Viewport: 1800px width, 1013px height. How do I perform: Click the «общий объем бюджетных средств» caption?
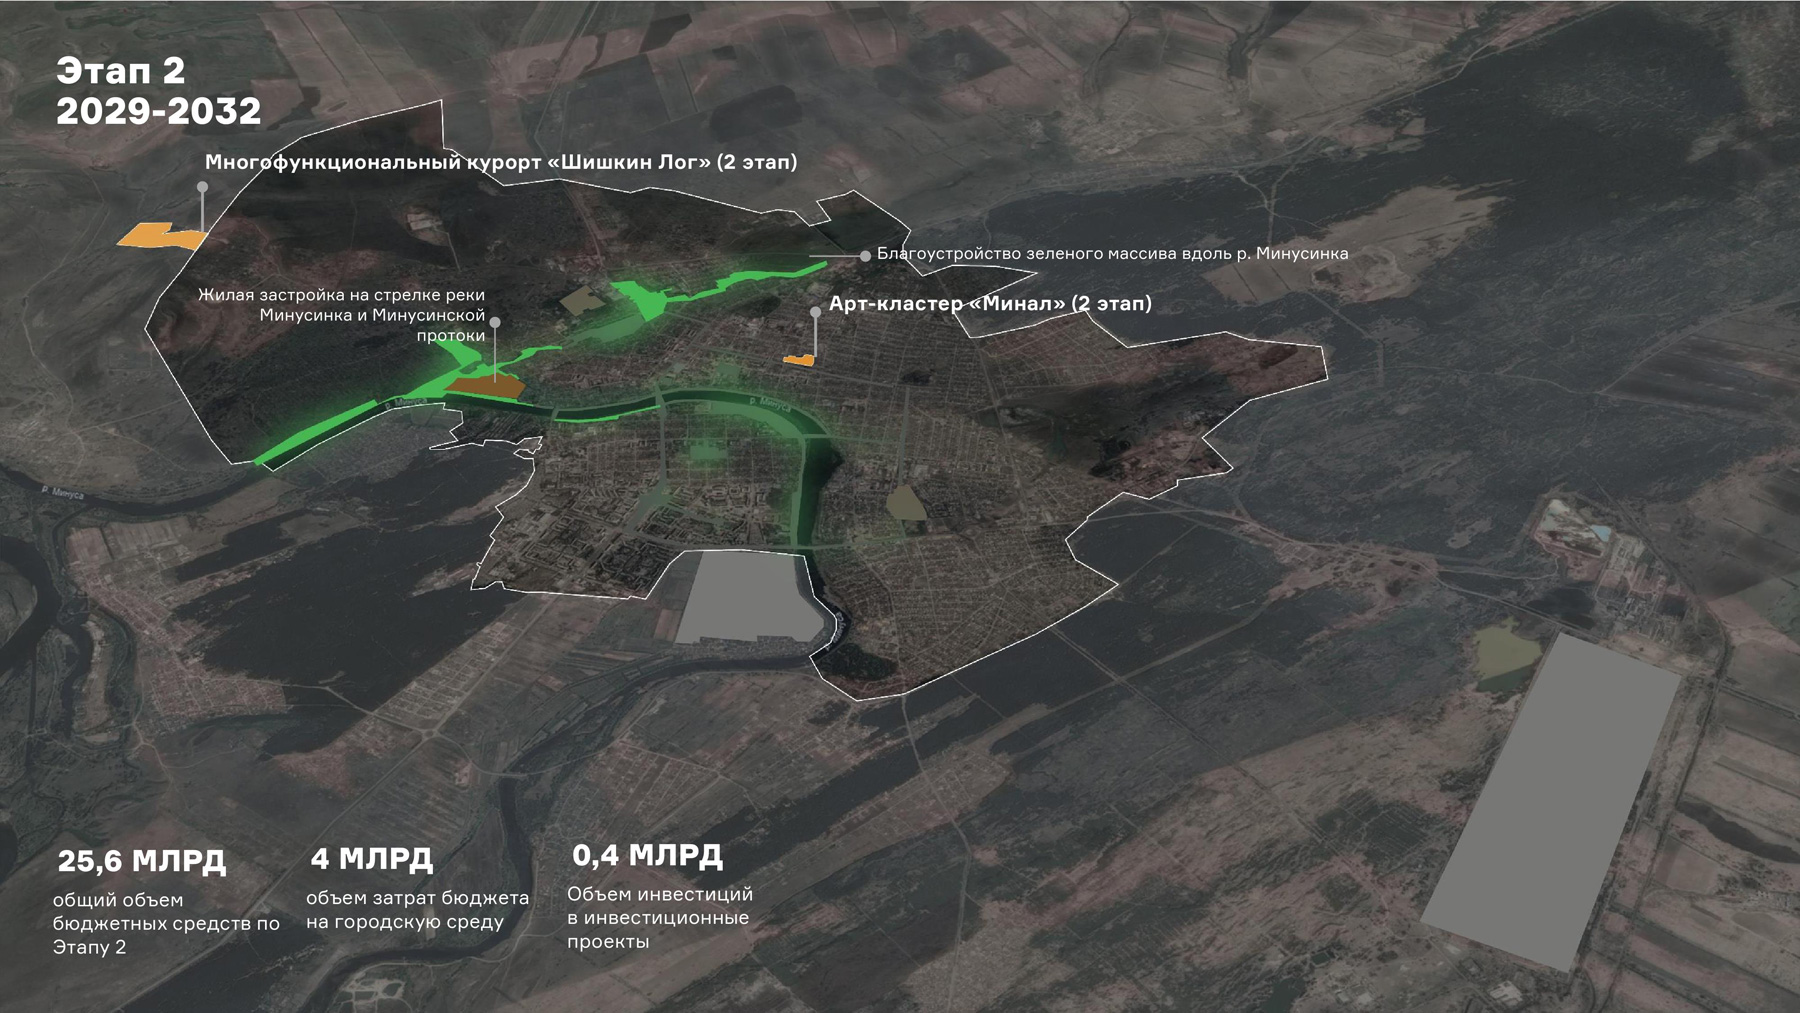(165, 923)
